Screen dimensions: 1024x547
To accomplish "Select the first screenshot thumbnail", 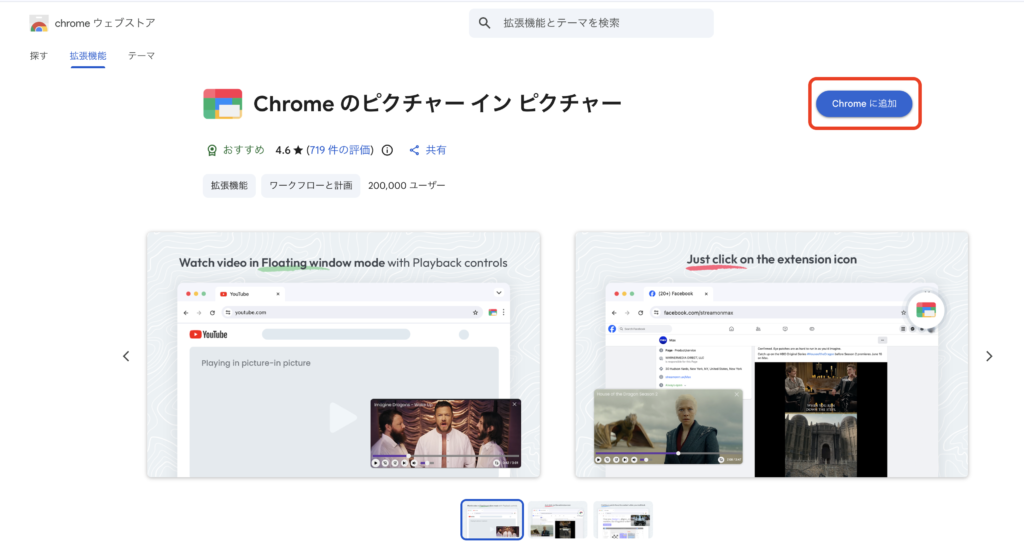I will [x=491, y=520].
